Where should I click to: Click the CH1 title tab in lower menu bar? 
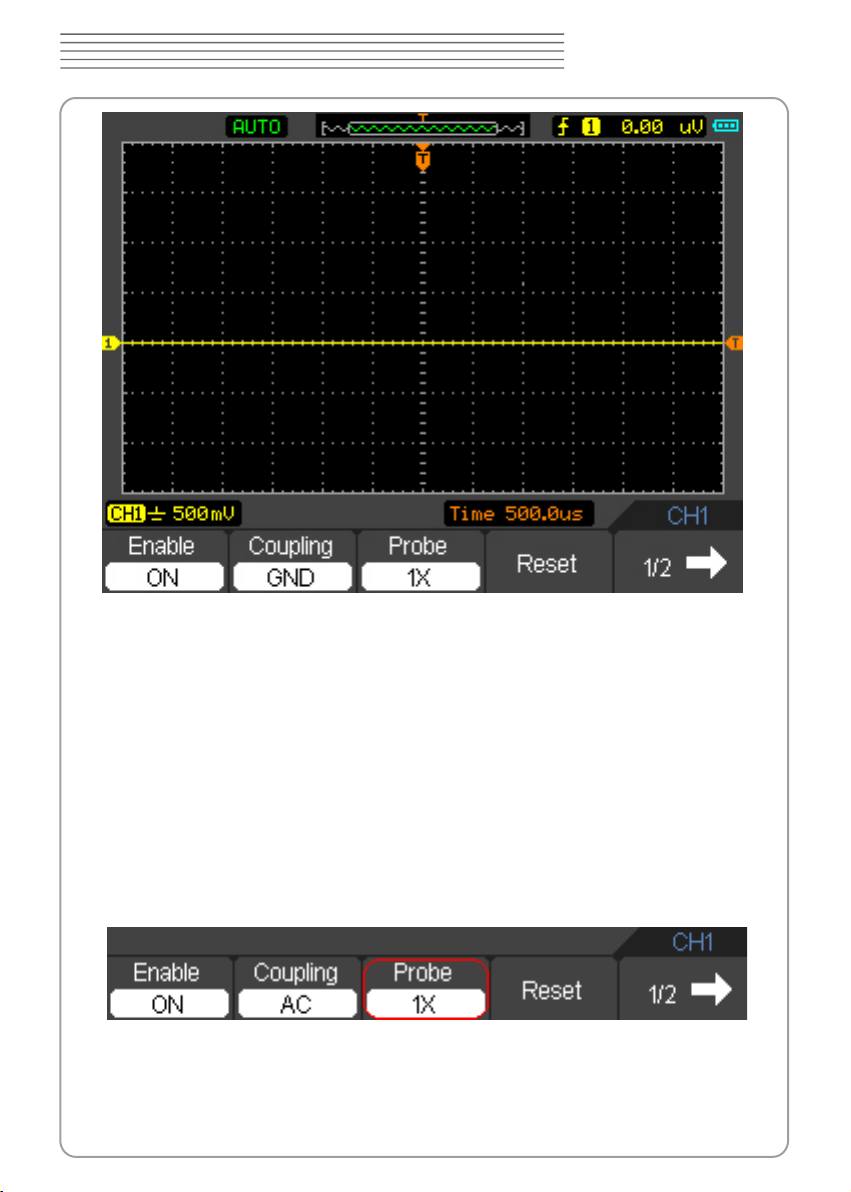pyautogui.click(x=692, y=942)
